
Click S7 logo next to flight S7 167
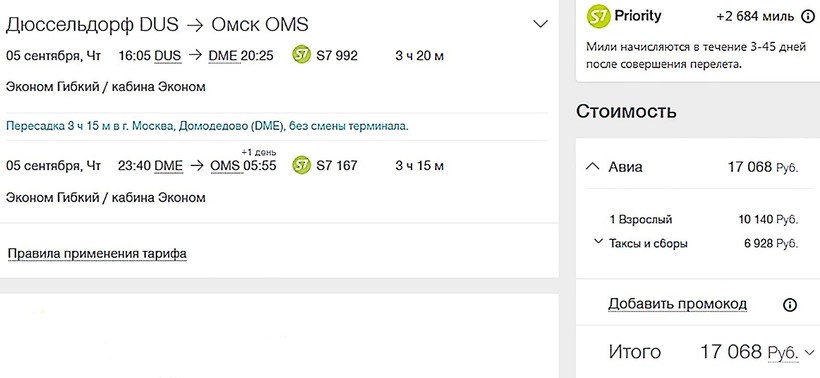[302, 166]
